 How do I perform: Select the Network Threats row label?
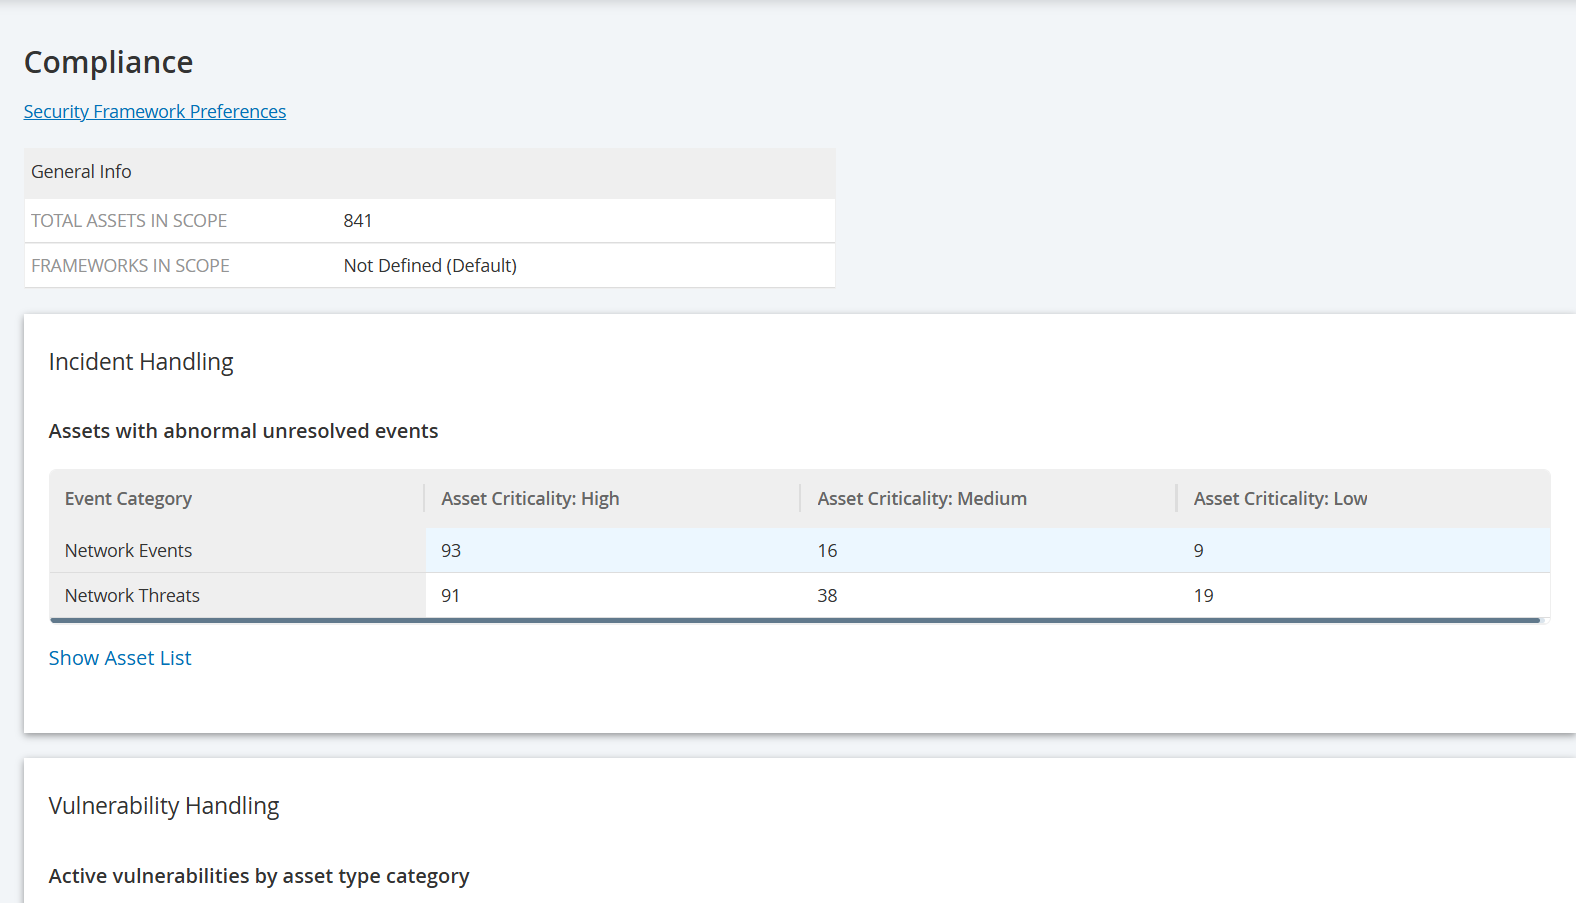(x=132, y=596)
